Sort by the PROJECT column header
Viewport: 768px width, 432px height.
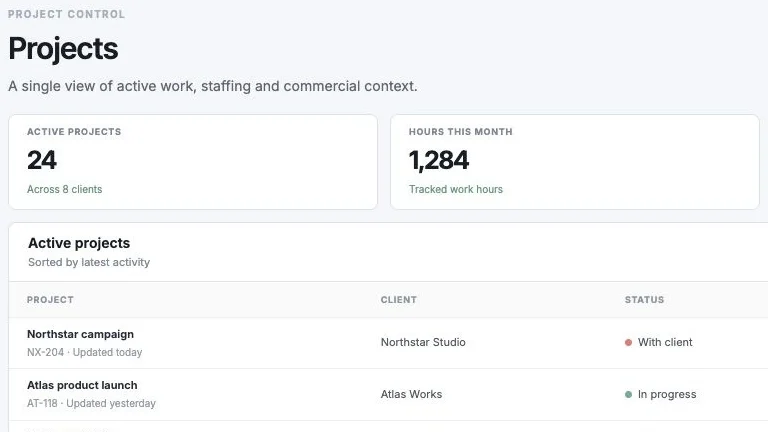[50, 300]
